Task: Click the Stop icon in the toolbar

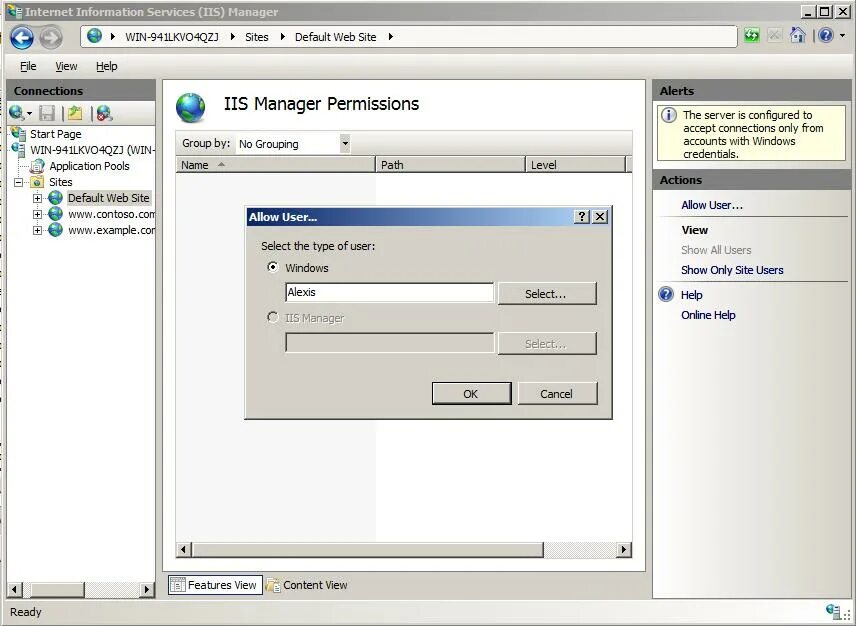Action: pos(774,36)
